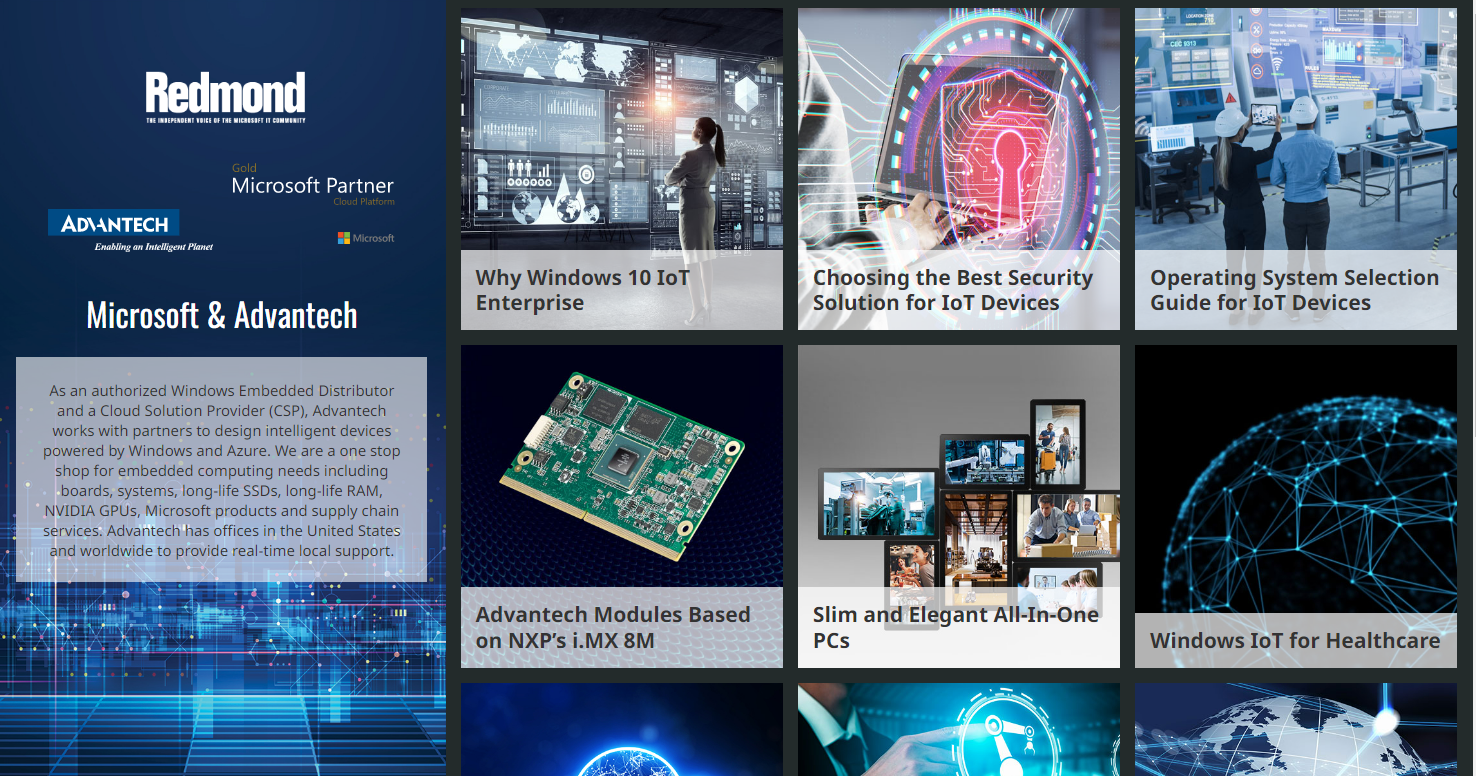The width and height of the screenshot is (1476, 776).
Task: Click the Advantech logo in the sidebar
Action: (x=130, y=230)
